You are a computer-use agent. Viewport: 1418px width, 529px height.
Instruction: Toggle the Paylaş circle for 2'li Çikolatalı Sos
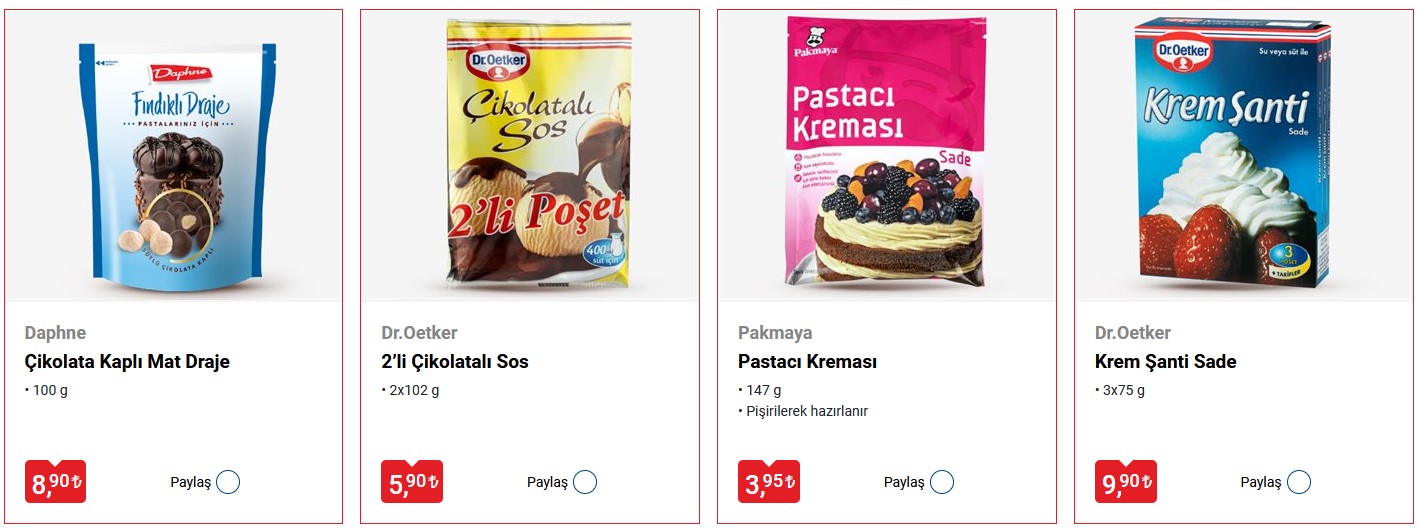point(585,482)
